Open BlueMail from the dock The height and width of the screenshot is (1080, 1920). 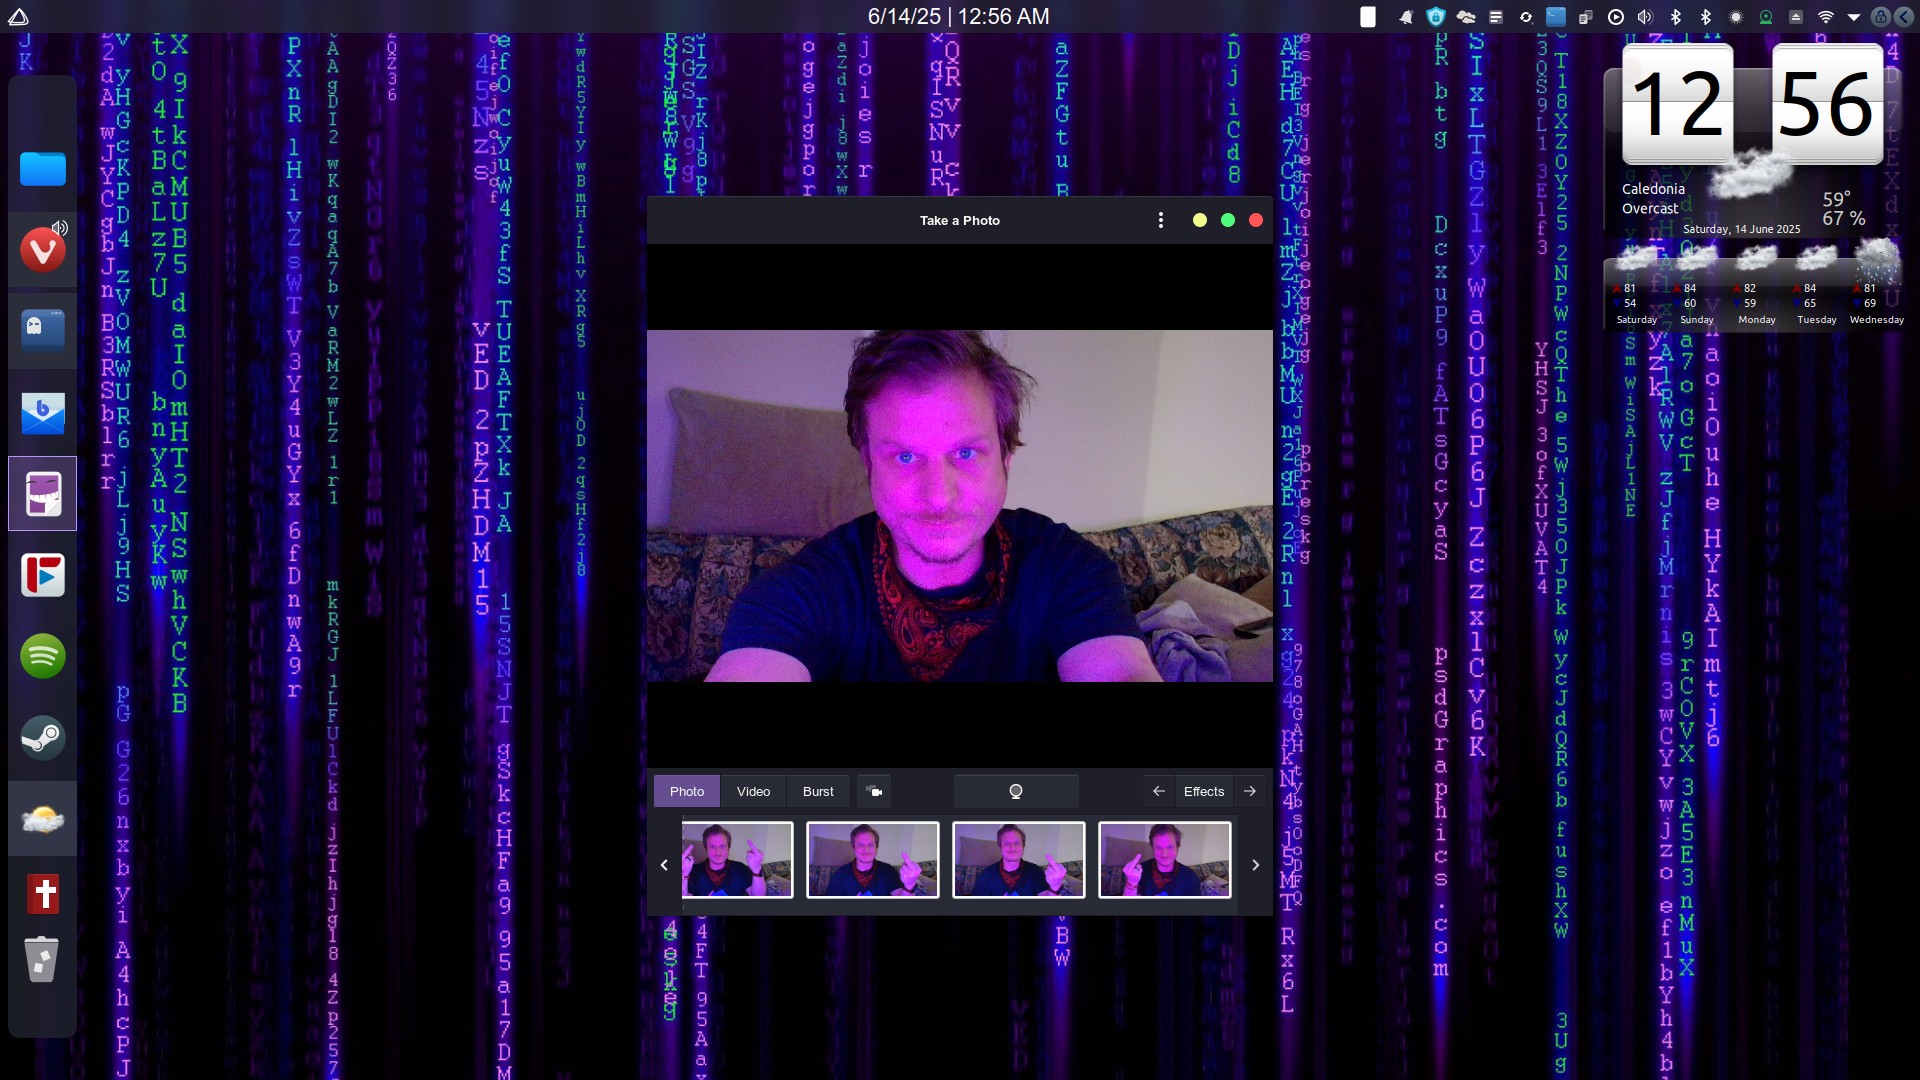tap(43, 412)
